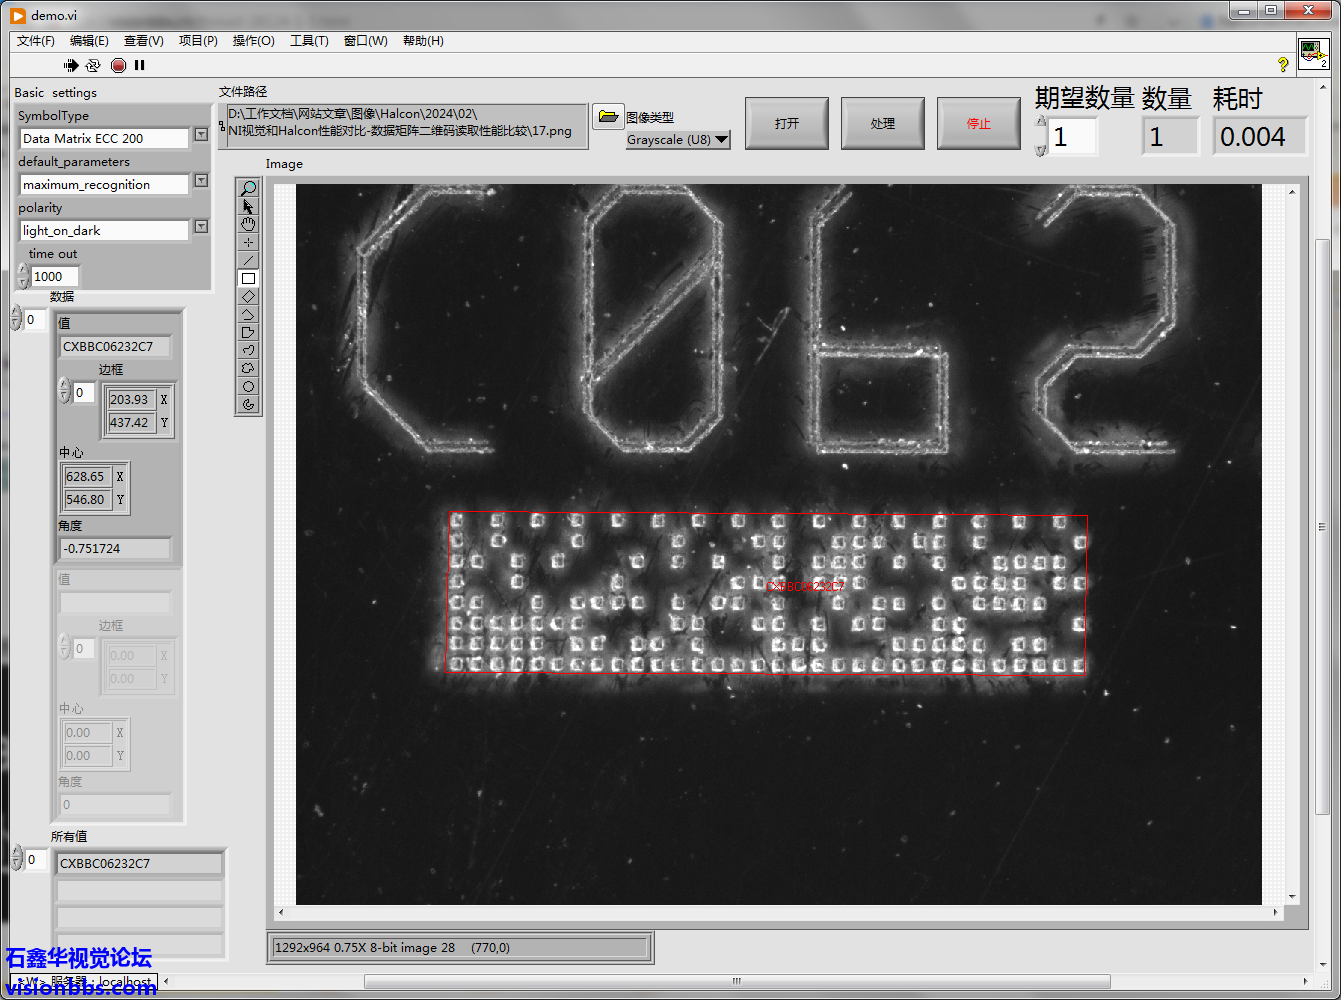Click the 打开 button

[x=787, y=123]
